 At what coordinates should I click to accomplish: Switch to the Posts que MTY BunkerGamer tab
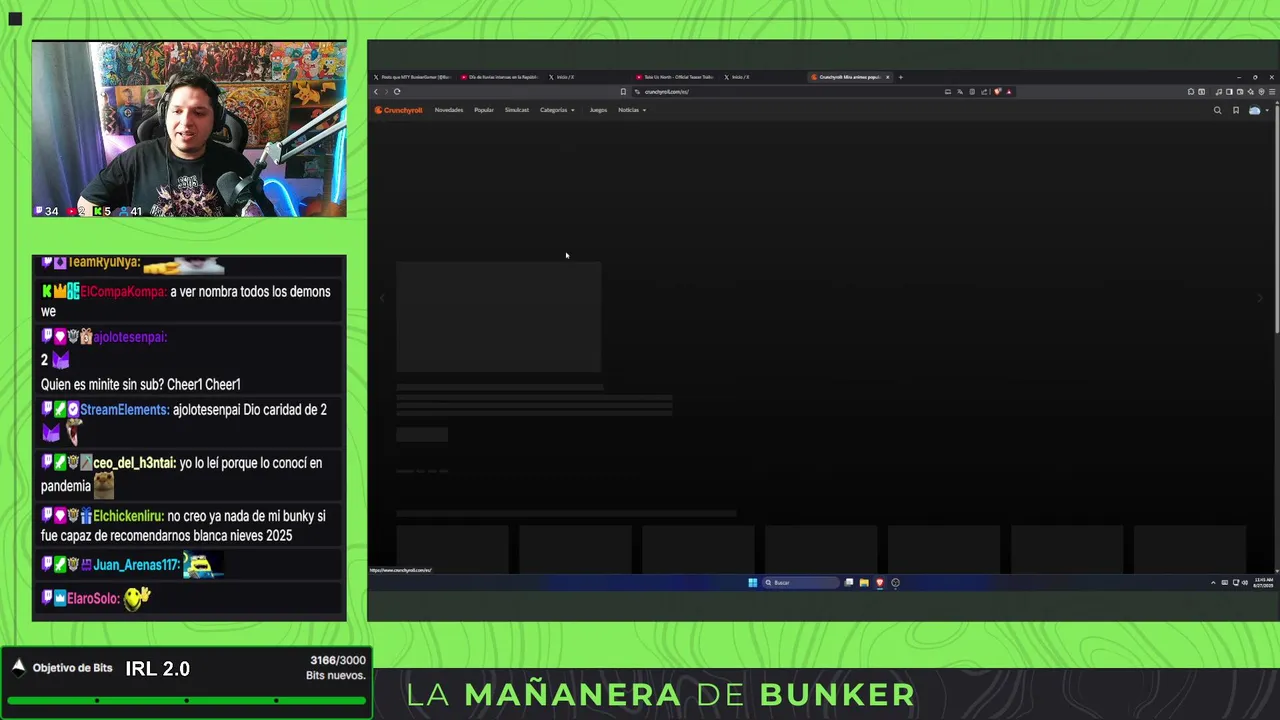click(x=412, y=77)
